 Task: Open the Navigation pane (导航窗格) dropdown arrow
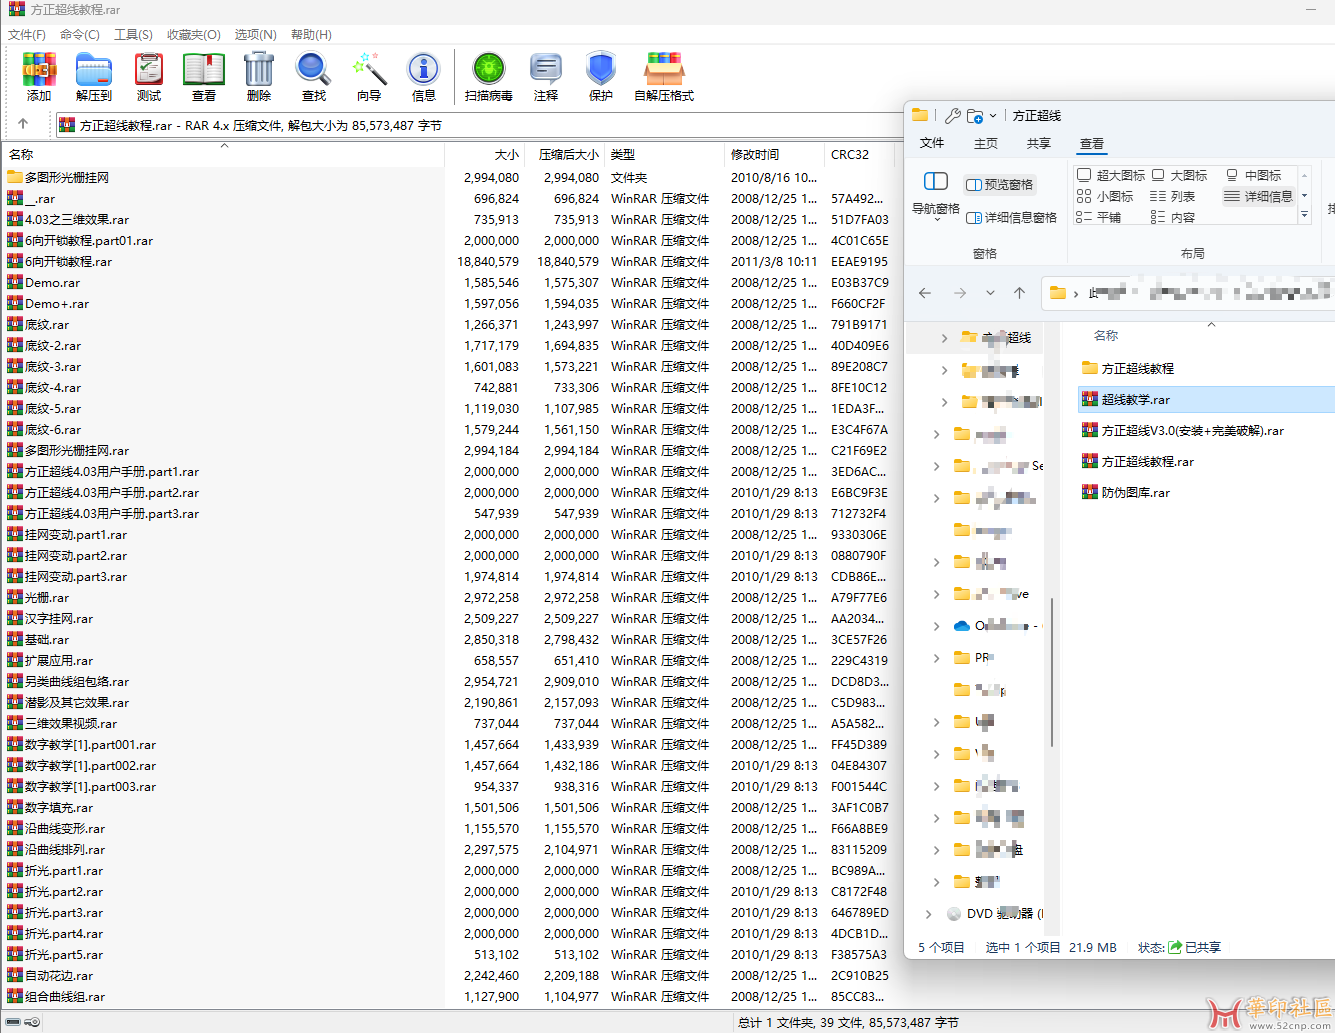[936, 220]
